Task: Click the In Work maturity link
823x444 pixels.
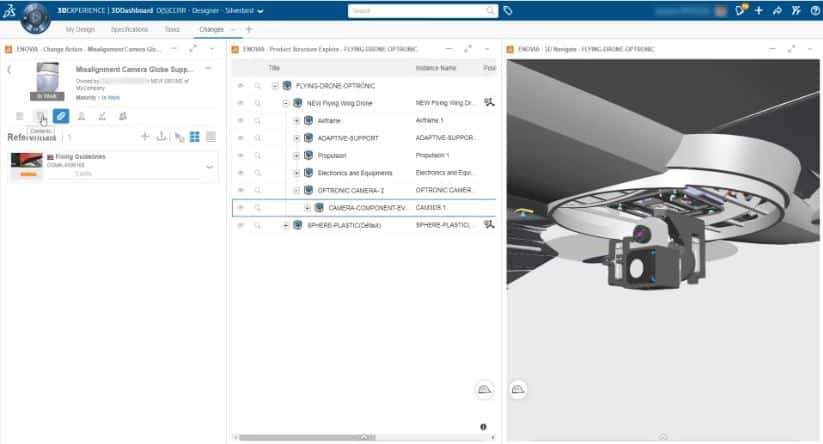Action: pyautogui.click(x=110, y=97)
